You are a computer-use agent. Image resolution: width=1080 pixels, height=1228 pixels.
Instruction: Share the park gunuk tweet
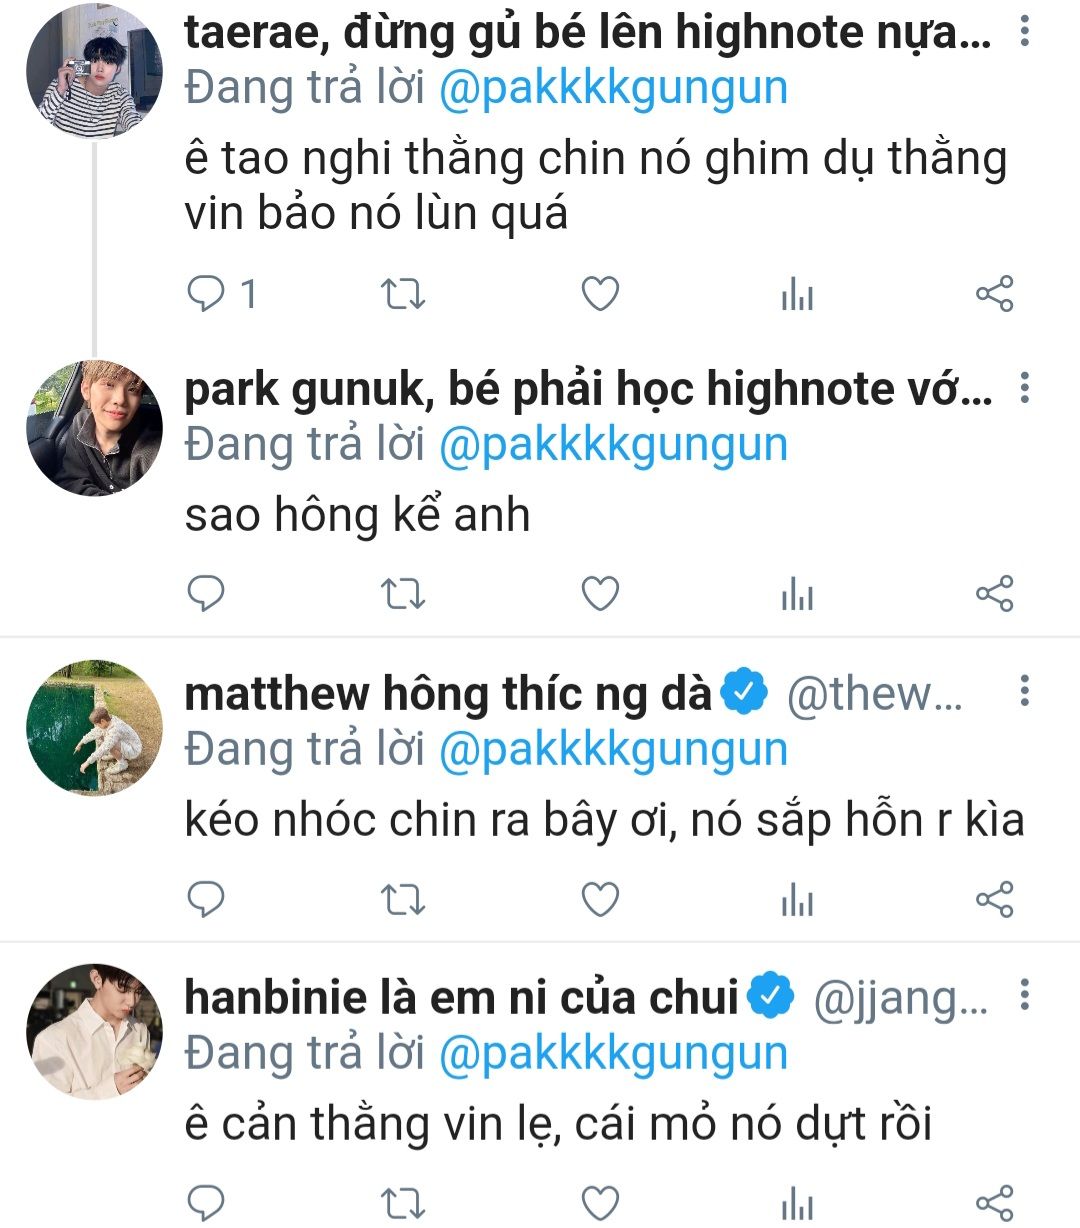pyautogui.click(x=994, y=594)
